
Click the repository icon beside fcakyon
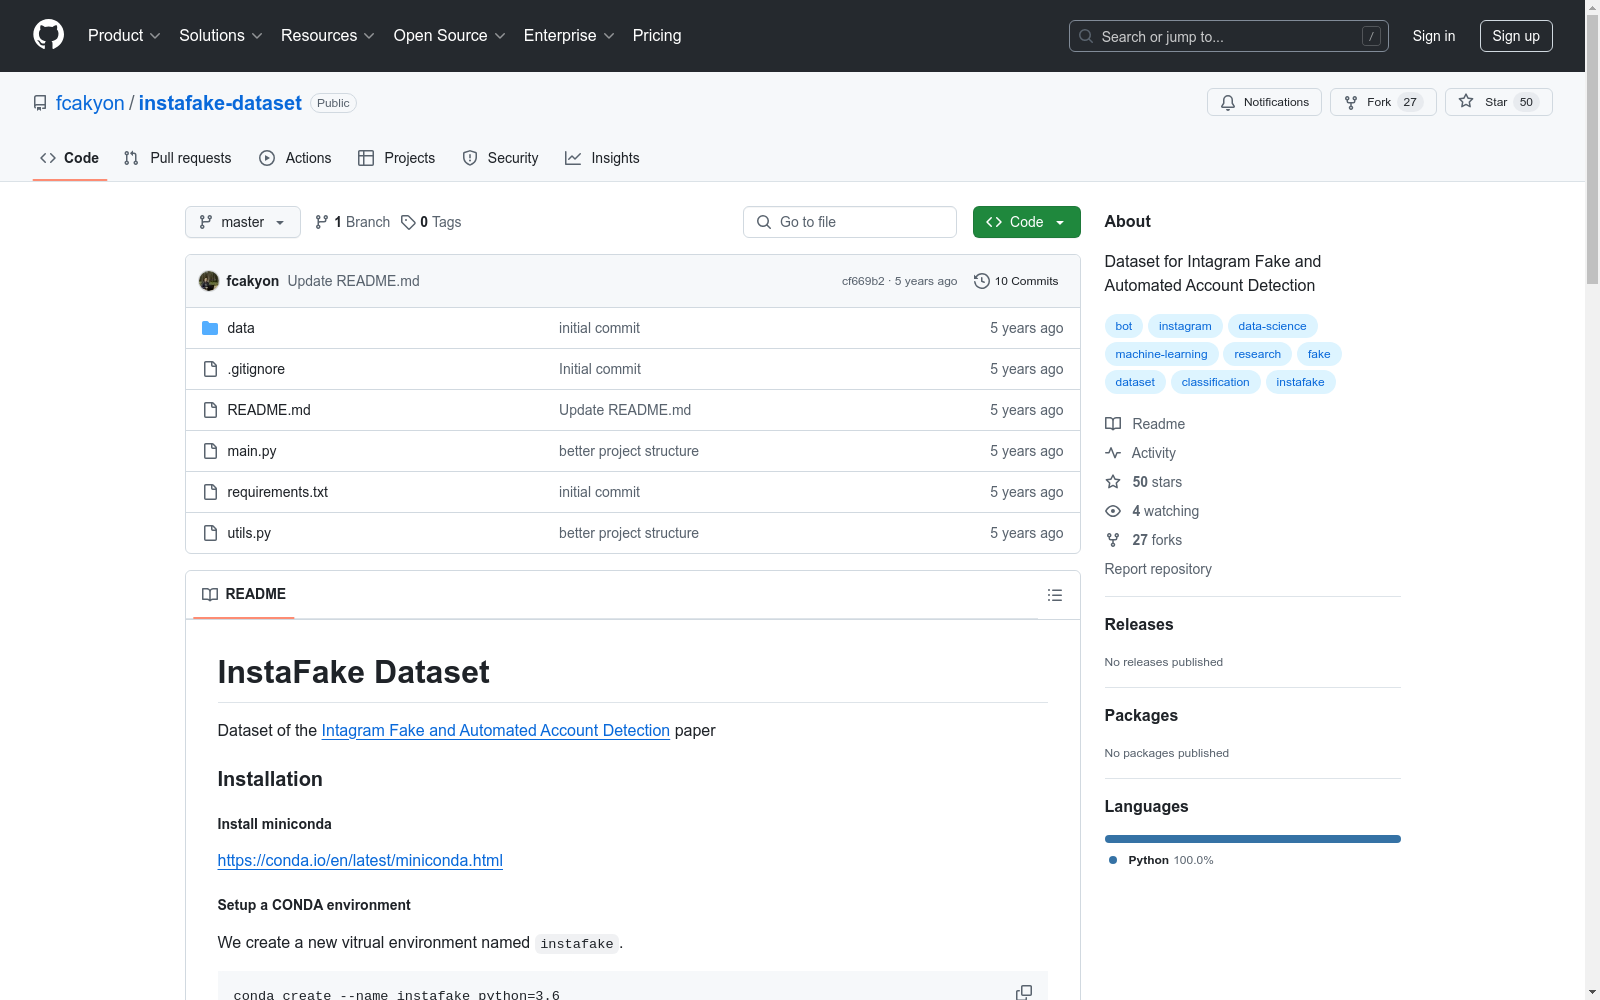pyautogui.click(x=40, y=103)
